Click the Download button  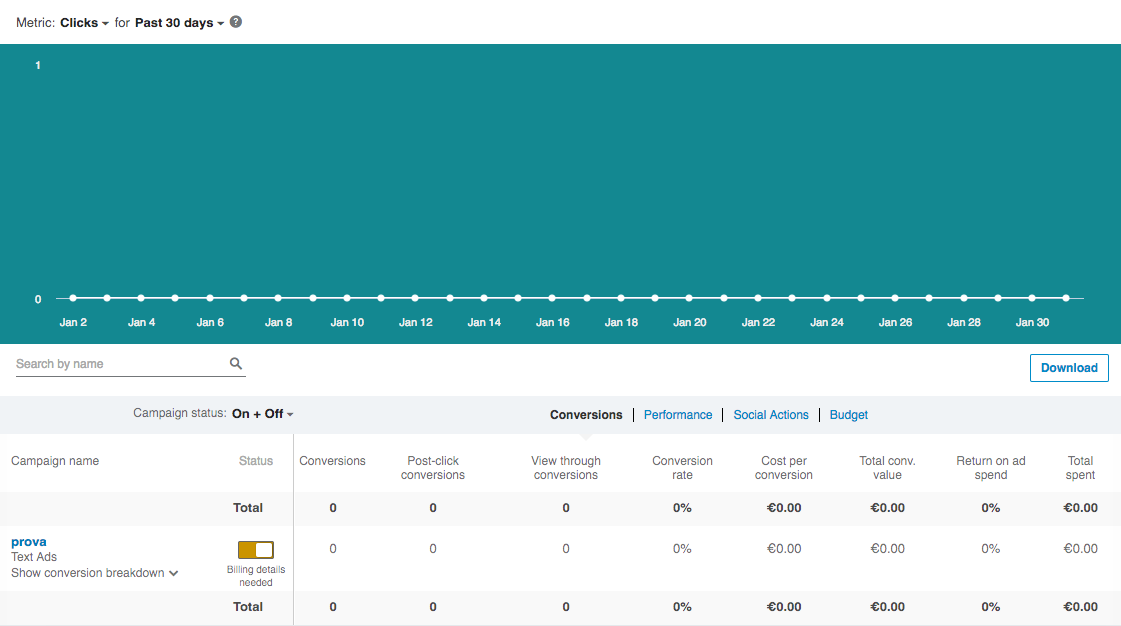1069,367
